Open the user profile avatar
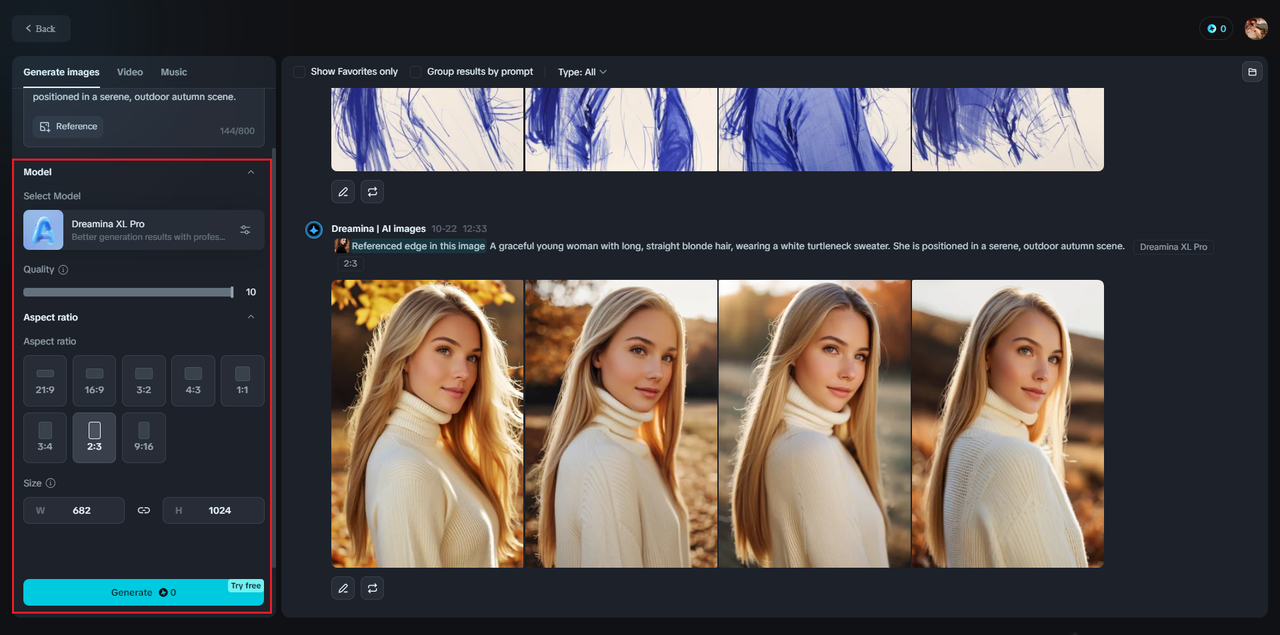The width and height of the screenshot is (1280, 635). click(x=1256, y=29)
